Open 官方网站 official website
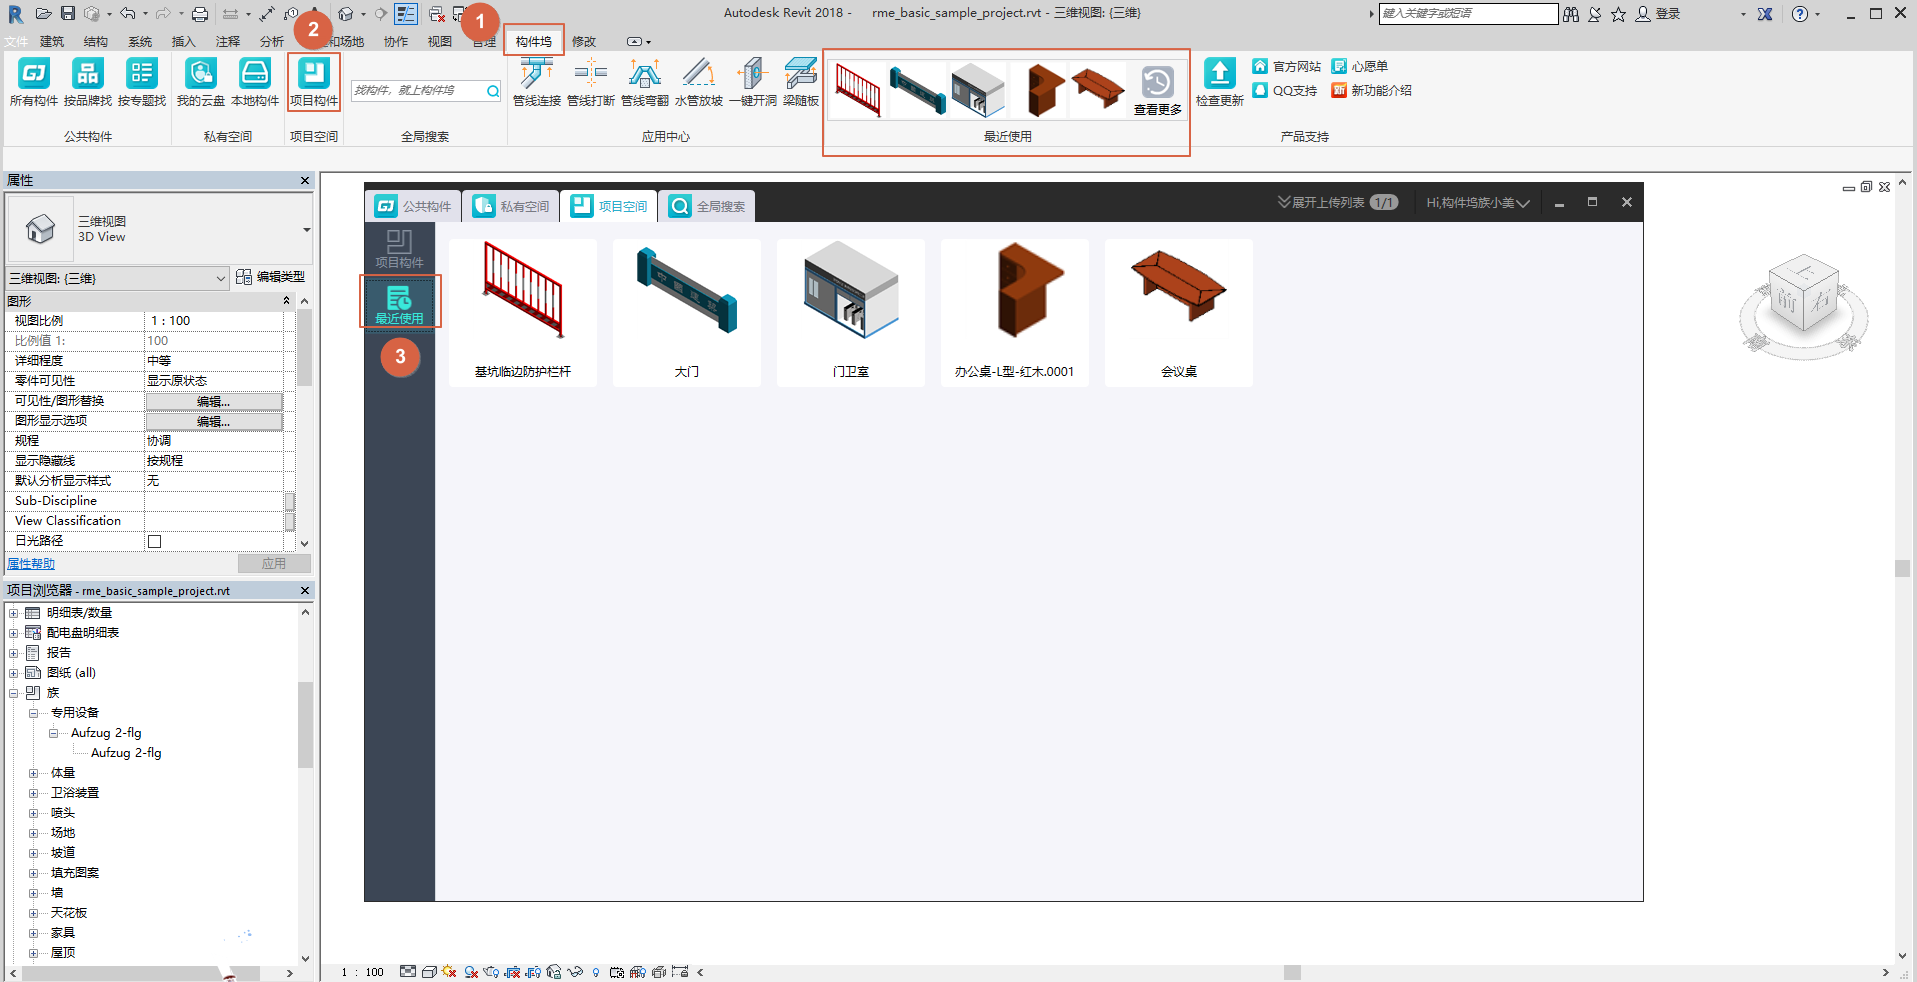The image size is (1917, 982). coord(1287,66)
